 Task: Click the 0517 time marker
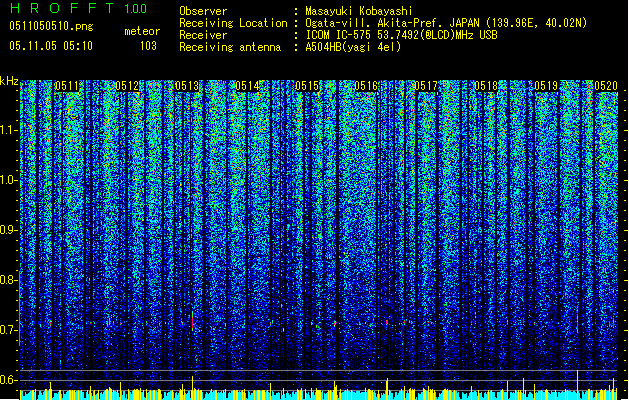click(426, 86)
